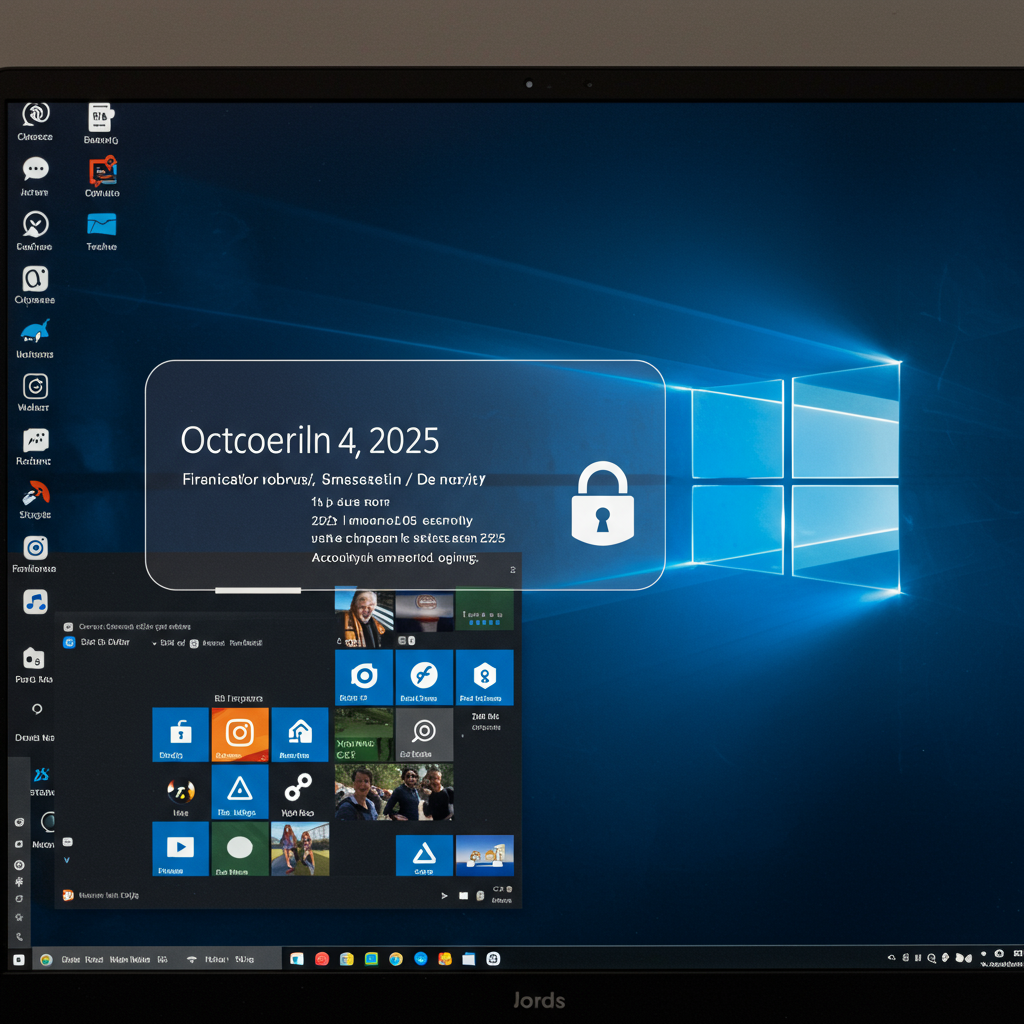This screenshot has height=1024, width=1024.
Task: Open the blue whale desktop icon
Action: [x=35, y=332]
